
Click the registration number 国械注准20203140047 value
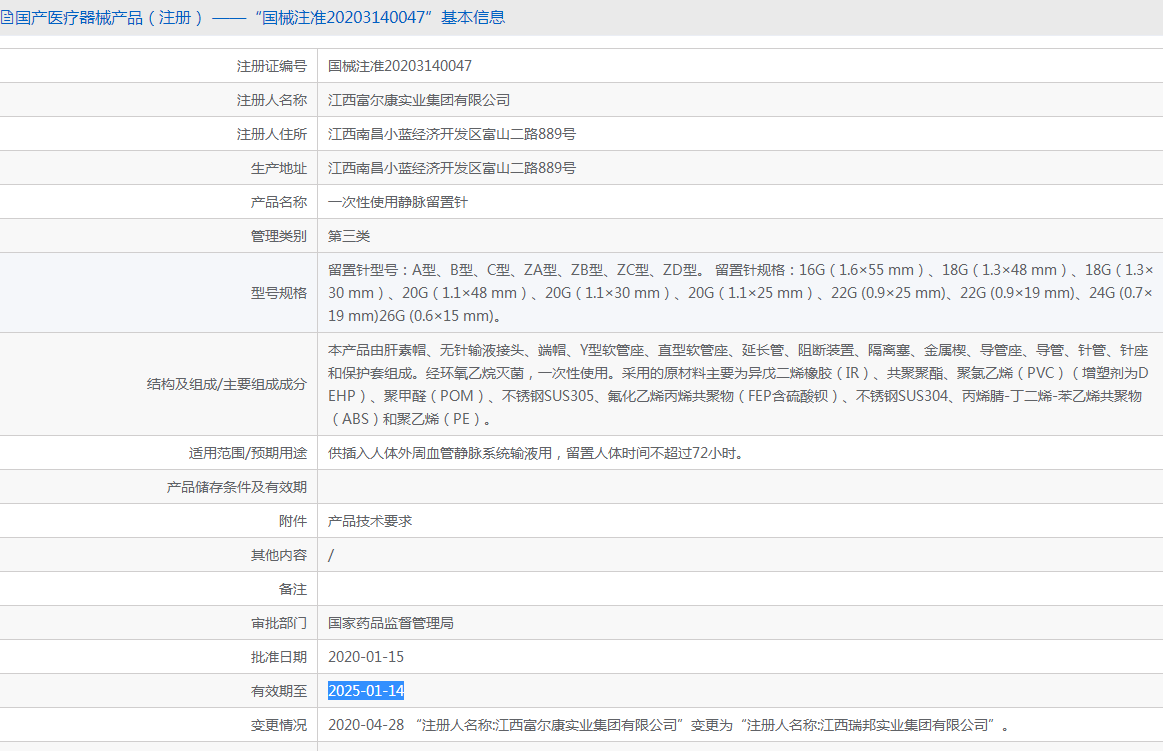point(400,66)
